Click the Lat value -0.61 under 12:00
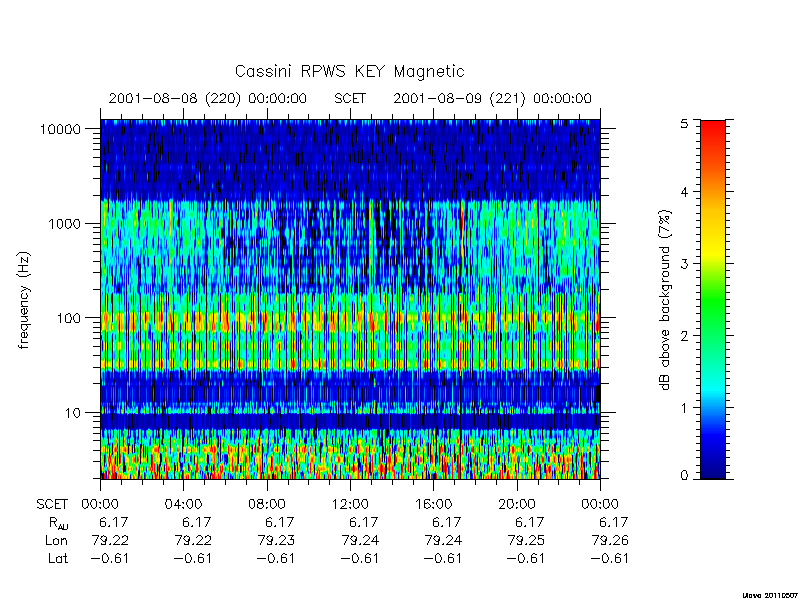This screenshot has width=800, height=600. 359,558
